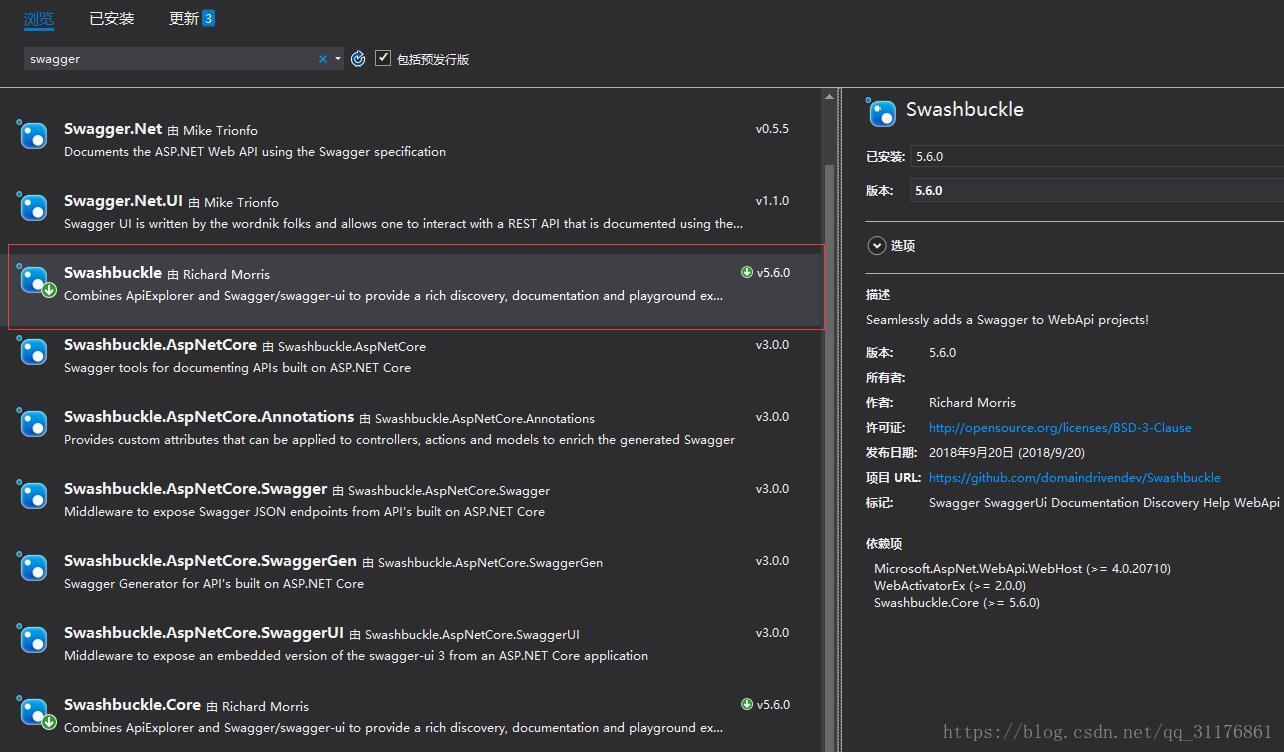
Task: Click the Swashbuckle.AspNetCore package icon
Action: 34,352
